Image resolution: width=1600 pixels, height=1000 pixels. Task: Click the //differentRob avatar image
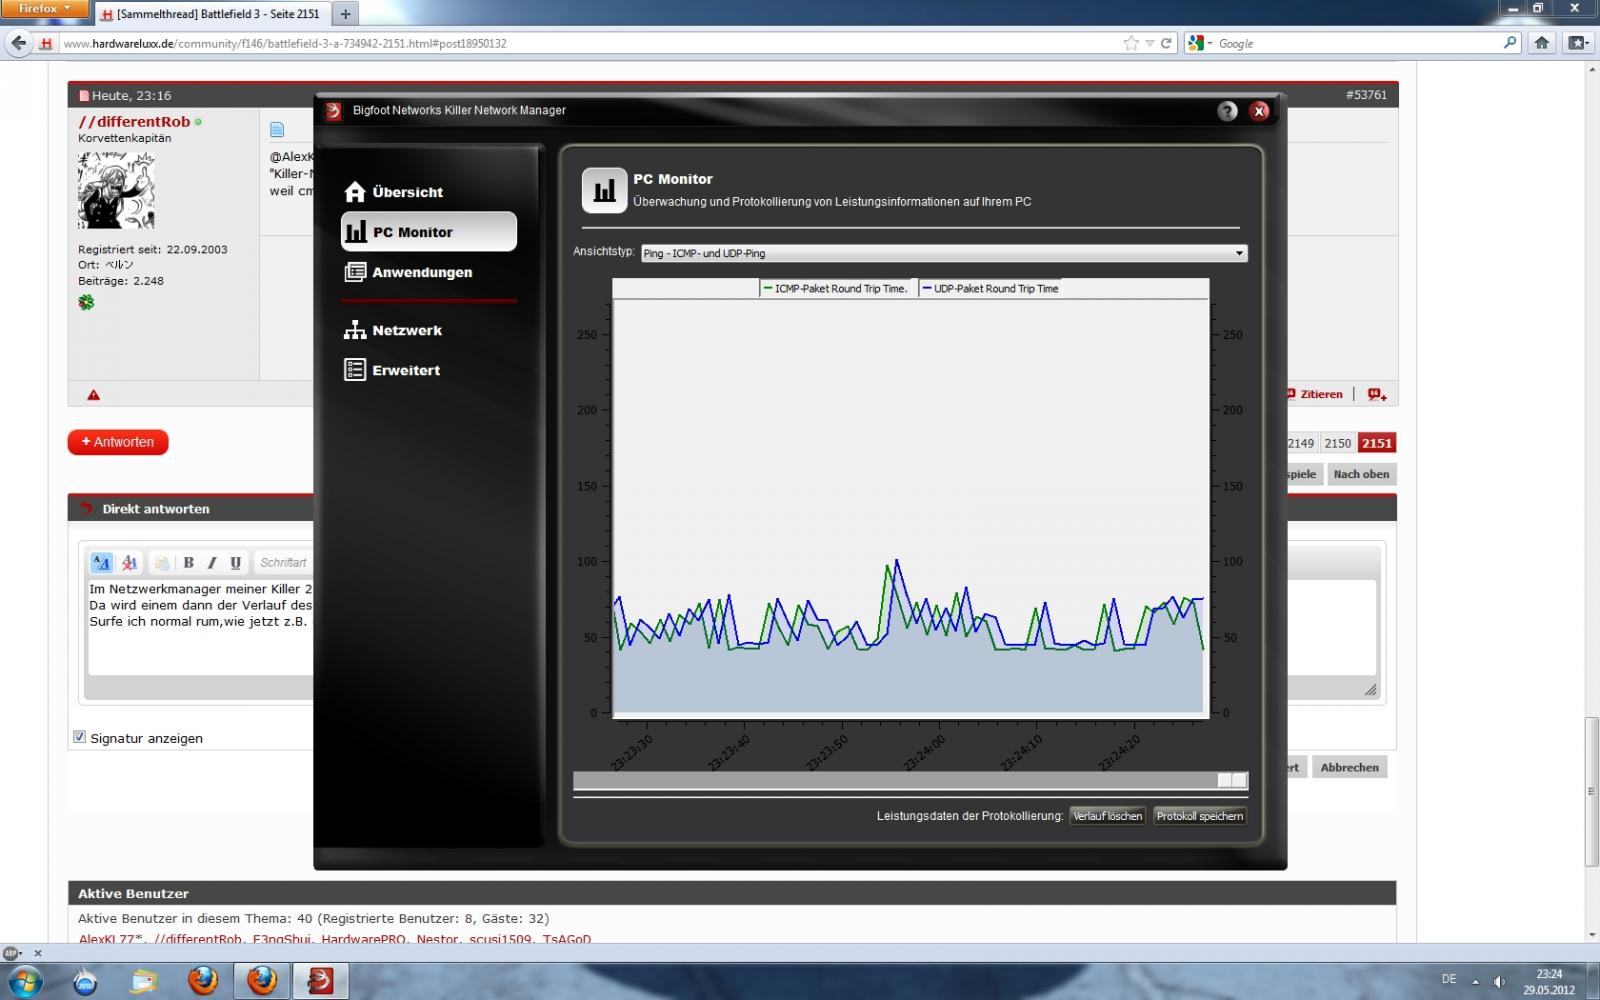coord(116,190)
